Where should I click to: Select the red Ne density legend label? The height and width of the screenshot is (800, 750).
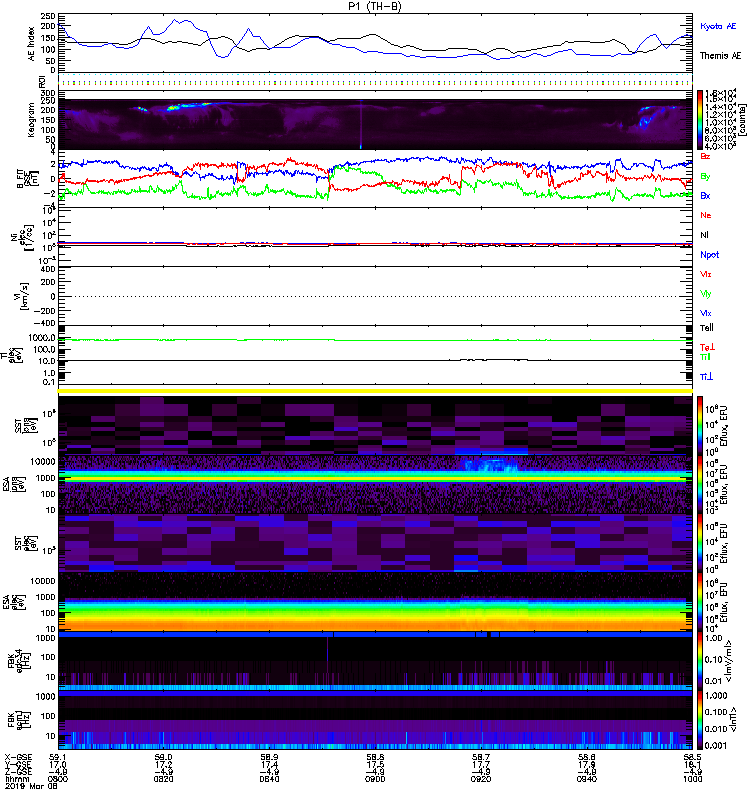pos(706,215)
